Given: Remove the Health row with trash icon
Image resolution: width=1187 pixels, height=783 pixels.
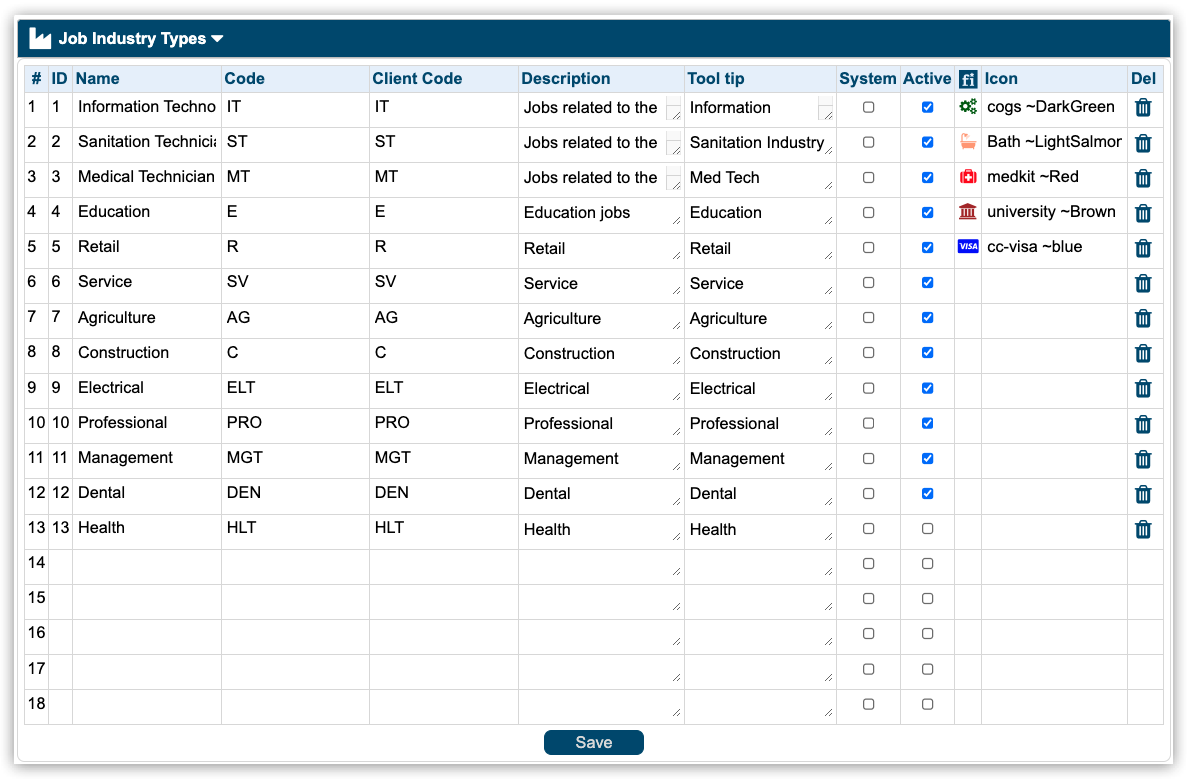Looking at the screenshot, I should pyautogui.click(x=1143, y=529).
